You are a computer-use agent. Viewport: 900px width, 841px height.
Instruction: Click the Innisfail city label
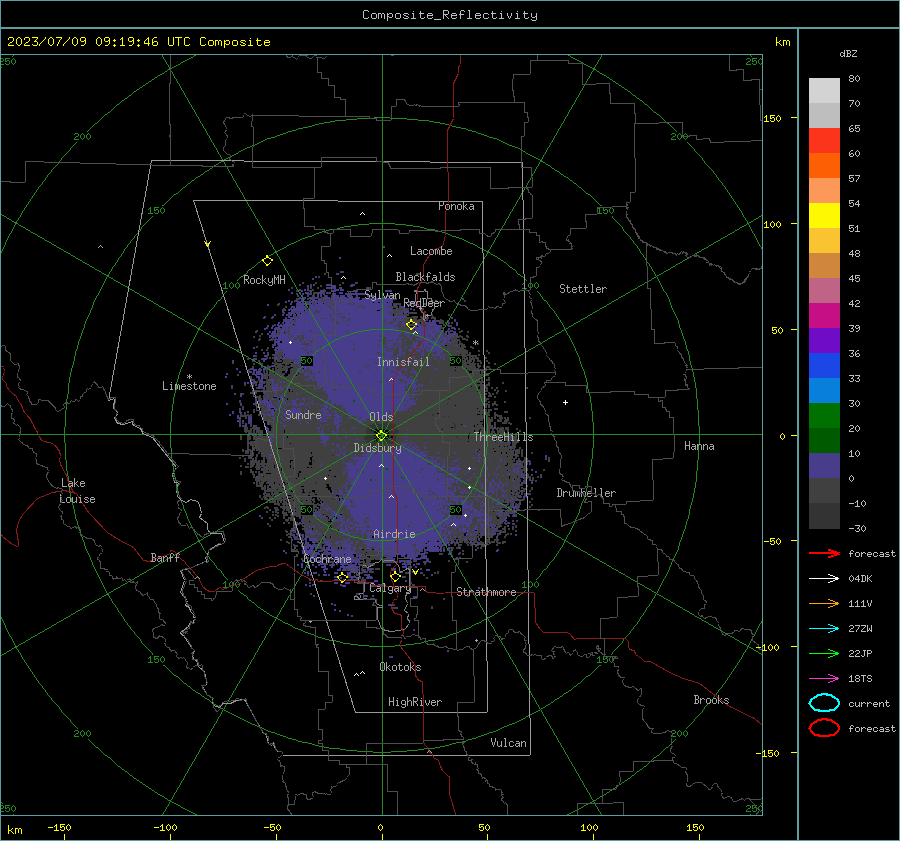[x=403, y=362]
